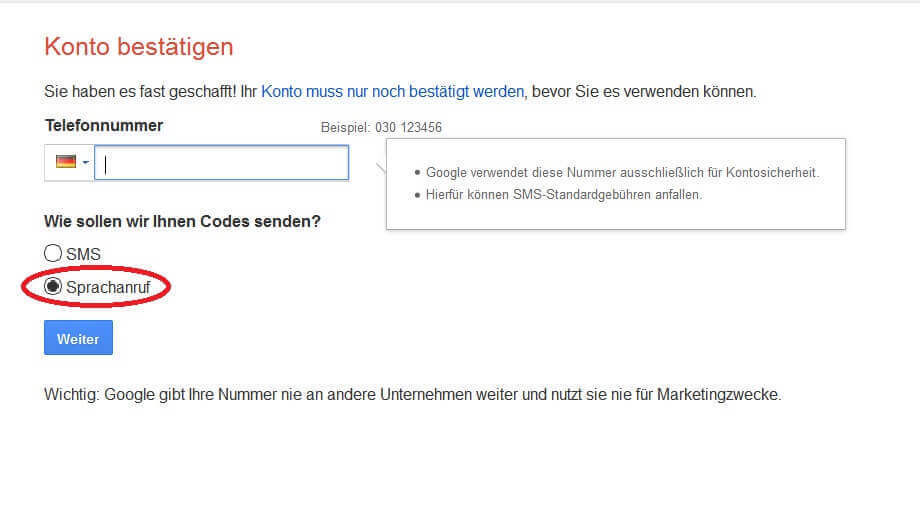This screenshot has width=920, height=526.
Task: Select the Sprachanruf radio button
Action: click(53, 286)
